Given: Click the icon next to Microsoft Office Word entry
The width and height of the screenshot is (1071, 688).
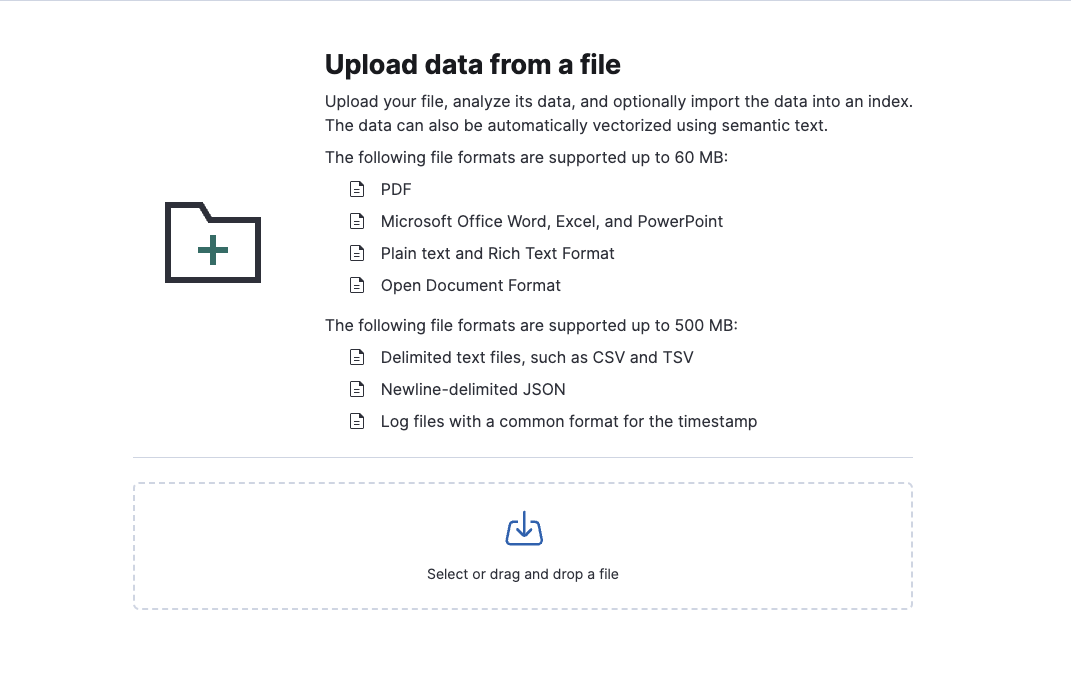Looking at the screenshot, I should coord(357,221).
